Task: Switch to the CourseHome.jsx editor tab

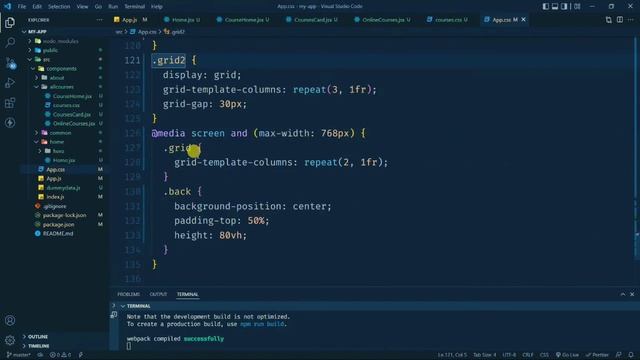Action: coord(243,20)
